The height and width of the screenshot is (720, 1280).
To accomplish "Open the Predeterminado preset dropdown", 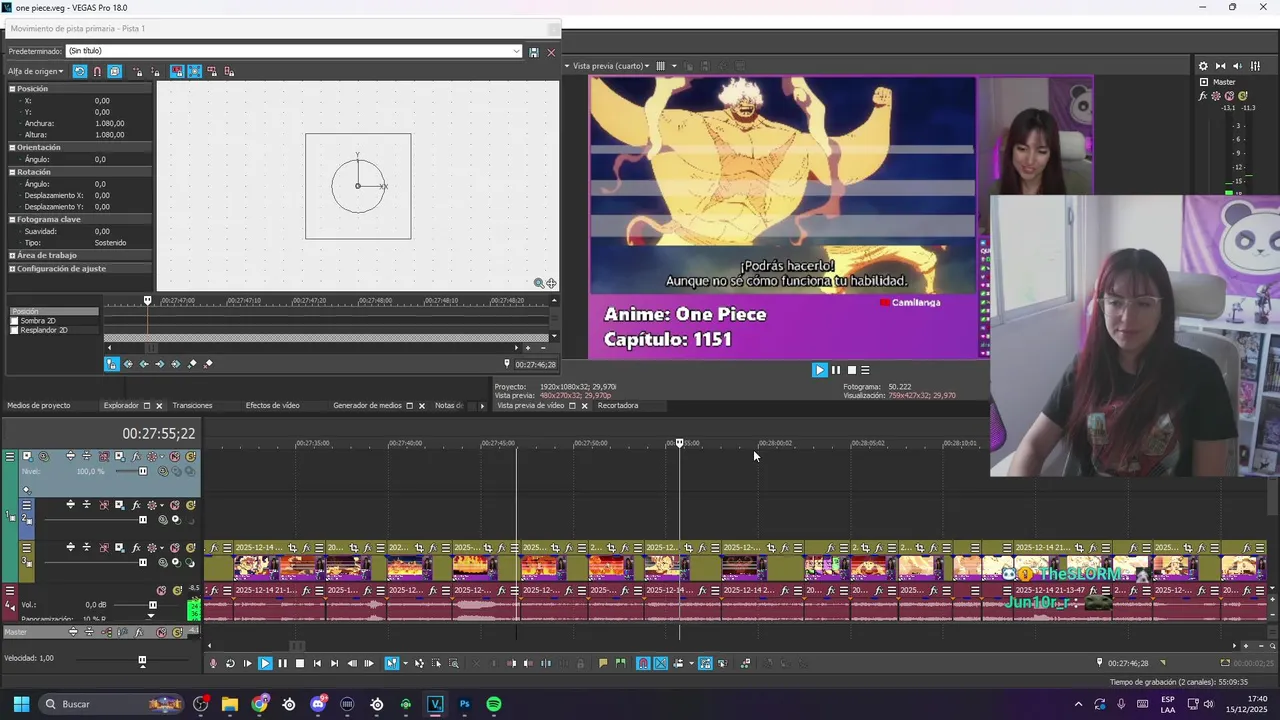I will [517, 52].
